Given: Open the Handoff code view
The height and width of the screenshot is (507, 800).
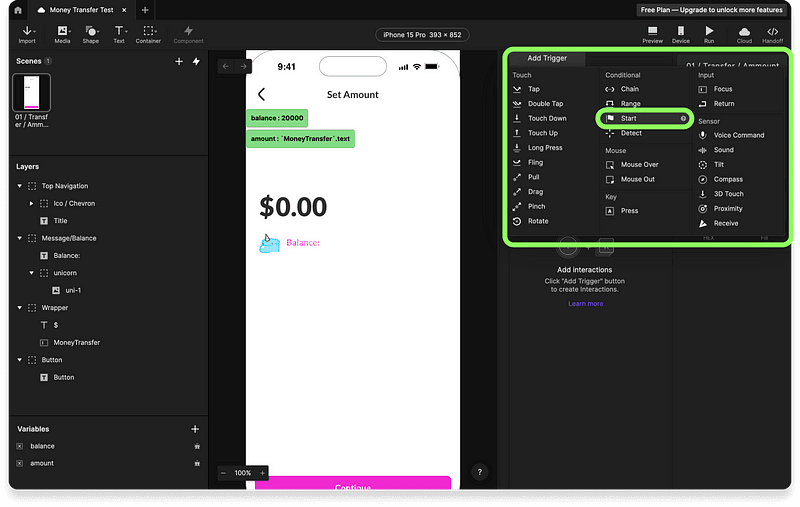Looking at the screenshot, I should pos(772,35).
